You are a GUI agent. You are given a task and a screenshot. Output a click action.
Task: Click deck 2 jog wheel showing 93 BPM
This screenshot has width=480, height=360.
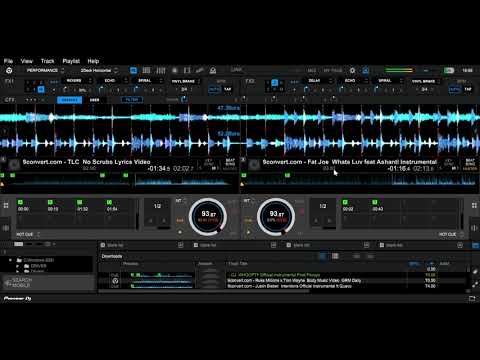pos(276,217)
